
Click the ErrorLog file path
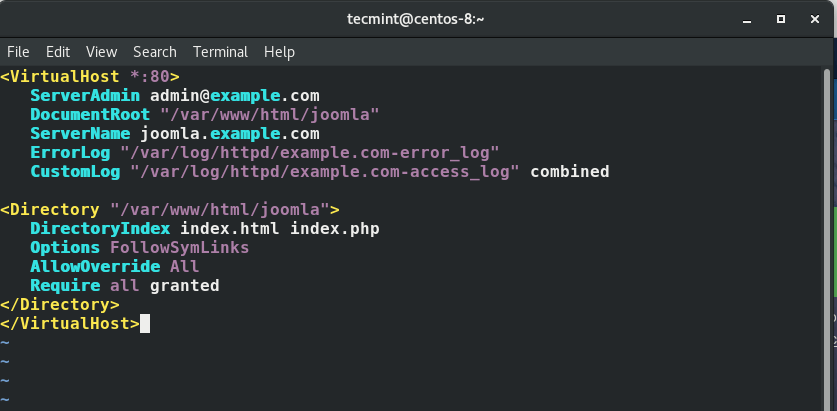(310, 153)
